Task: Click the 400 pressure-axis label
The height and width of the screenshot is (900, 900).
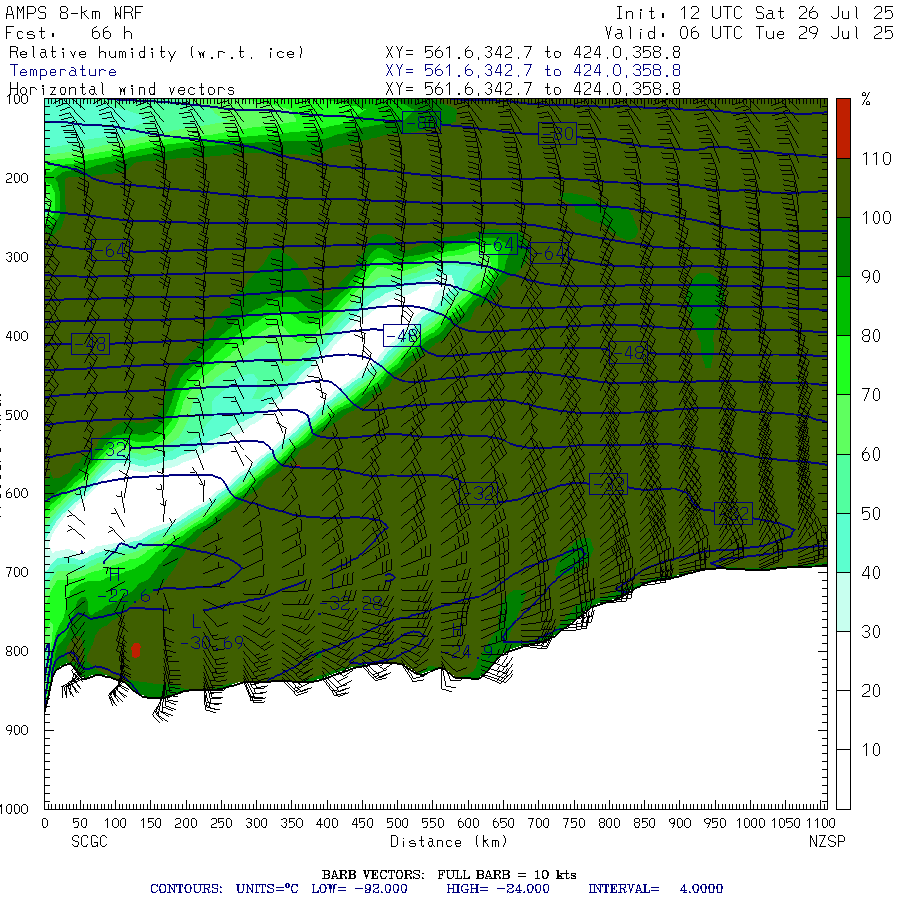Action: (17, 336)
